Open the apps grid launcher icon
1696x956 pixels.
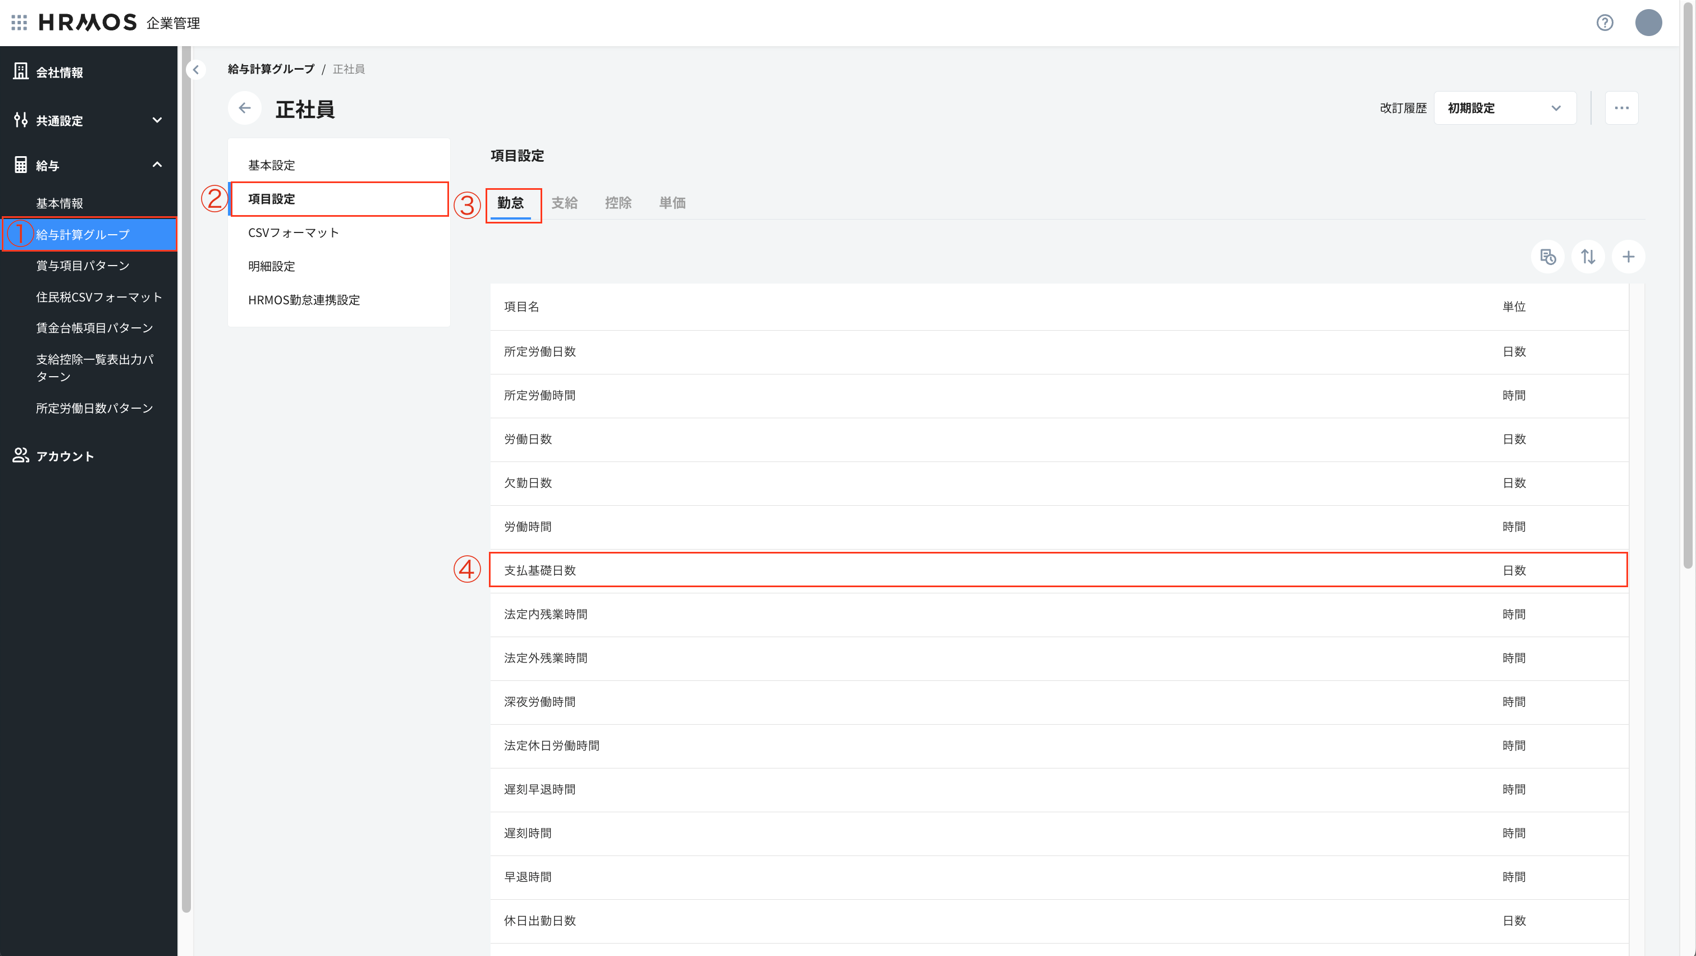pos(19,22)
